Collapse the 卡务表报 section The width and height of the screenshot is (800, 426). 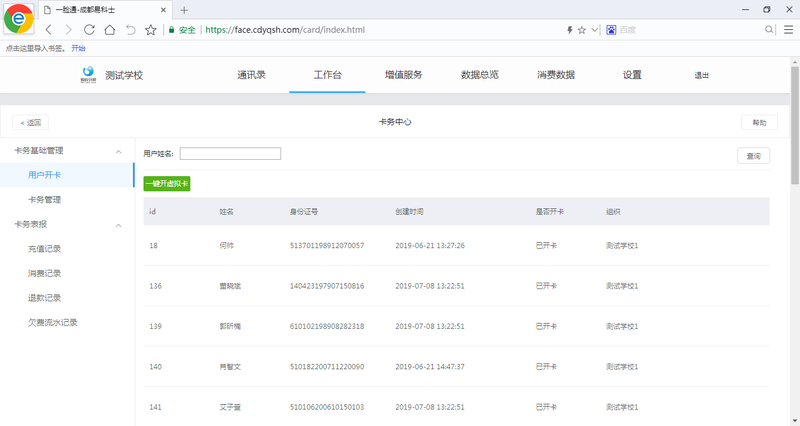pos(119,225)
